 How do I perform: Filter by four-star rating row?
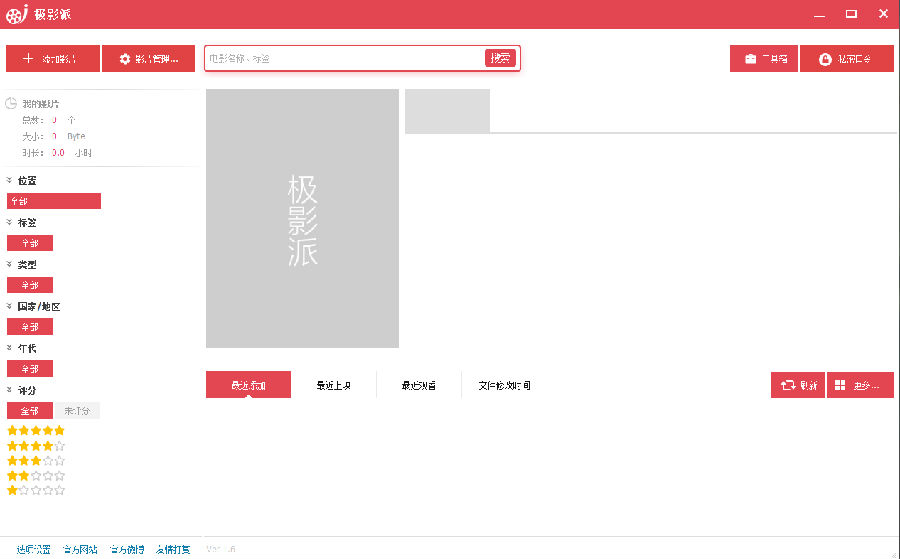coord(36,445)
